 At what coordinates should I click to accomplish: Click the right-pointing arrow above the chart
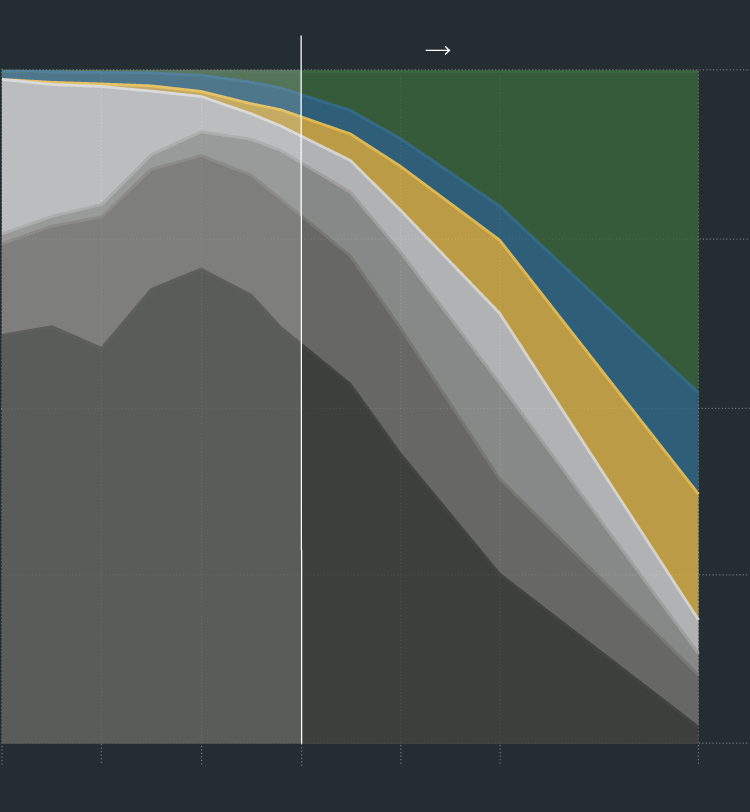tap(437, 51)
